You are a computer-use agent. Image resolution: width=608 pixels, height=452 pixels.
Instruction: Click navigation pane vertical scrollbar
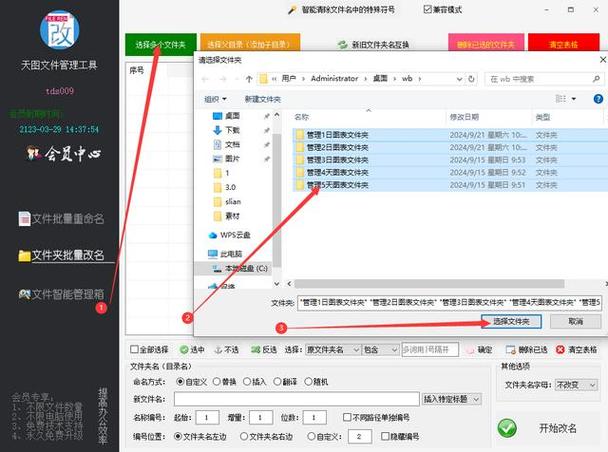tap(276, 200)
